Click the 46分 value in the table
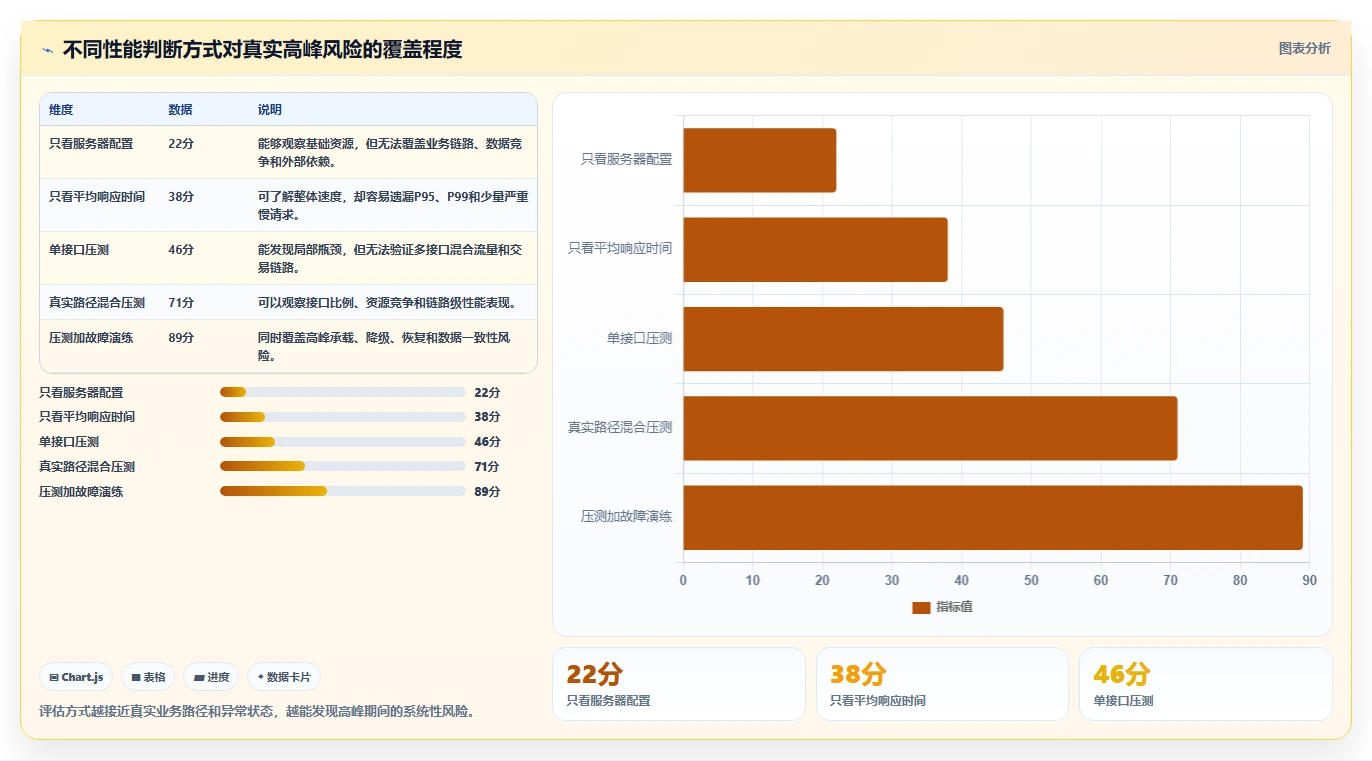Viewport: 1372px width, 761px height. point(181,250)
